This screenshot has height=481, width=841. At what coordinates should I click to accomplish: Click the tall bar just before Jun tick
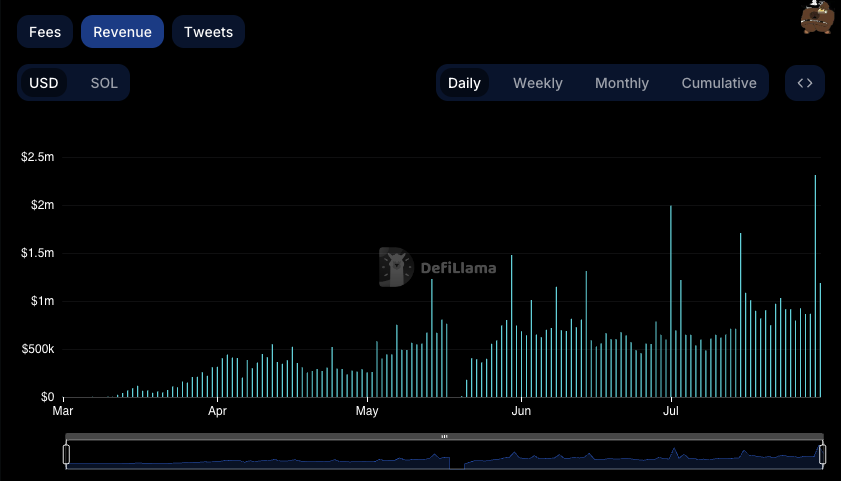click(x=511, y=326)
